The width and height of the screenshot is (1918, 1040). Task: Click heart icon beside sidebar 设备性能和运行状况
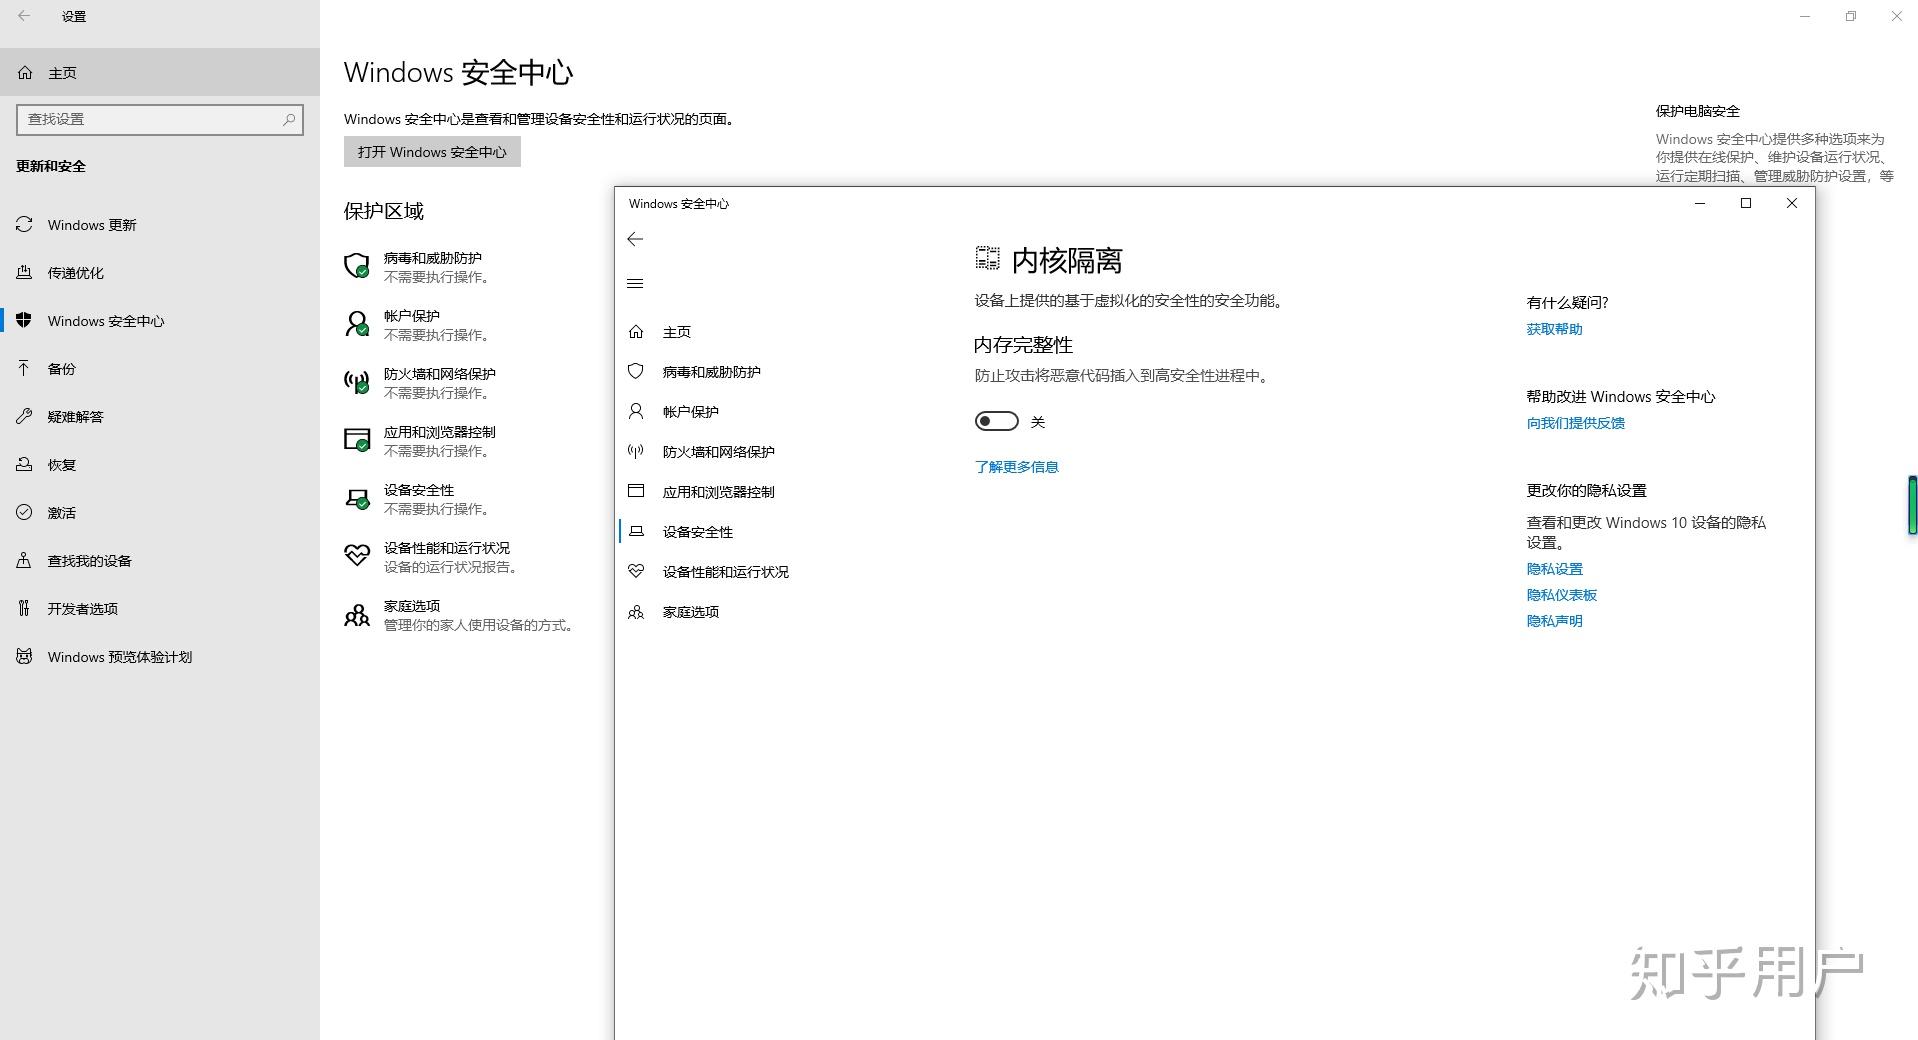pyautogui.click(x=635, y=571)
